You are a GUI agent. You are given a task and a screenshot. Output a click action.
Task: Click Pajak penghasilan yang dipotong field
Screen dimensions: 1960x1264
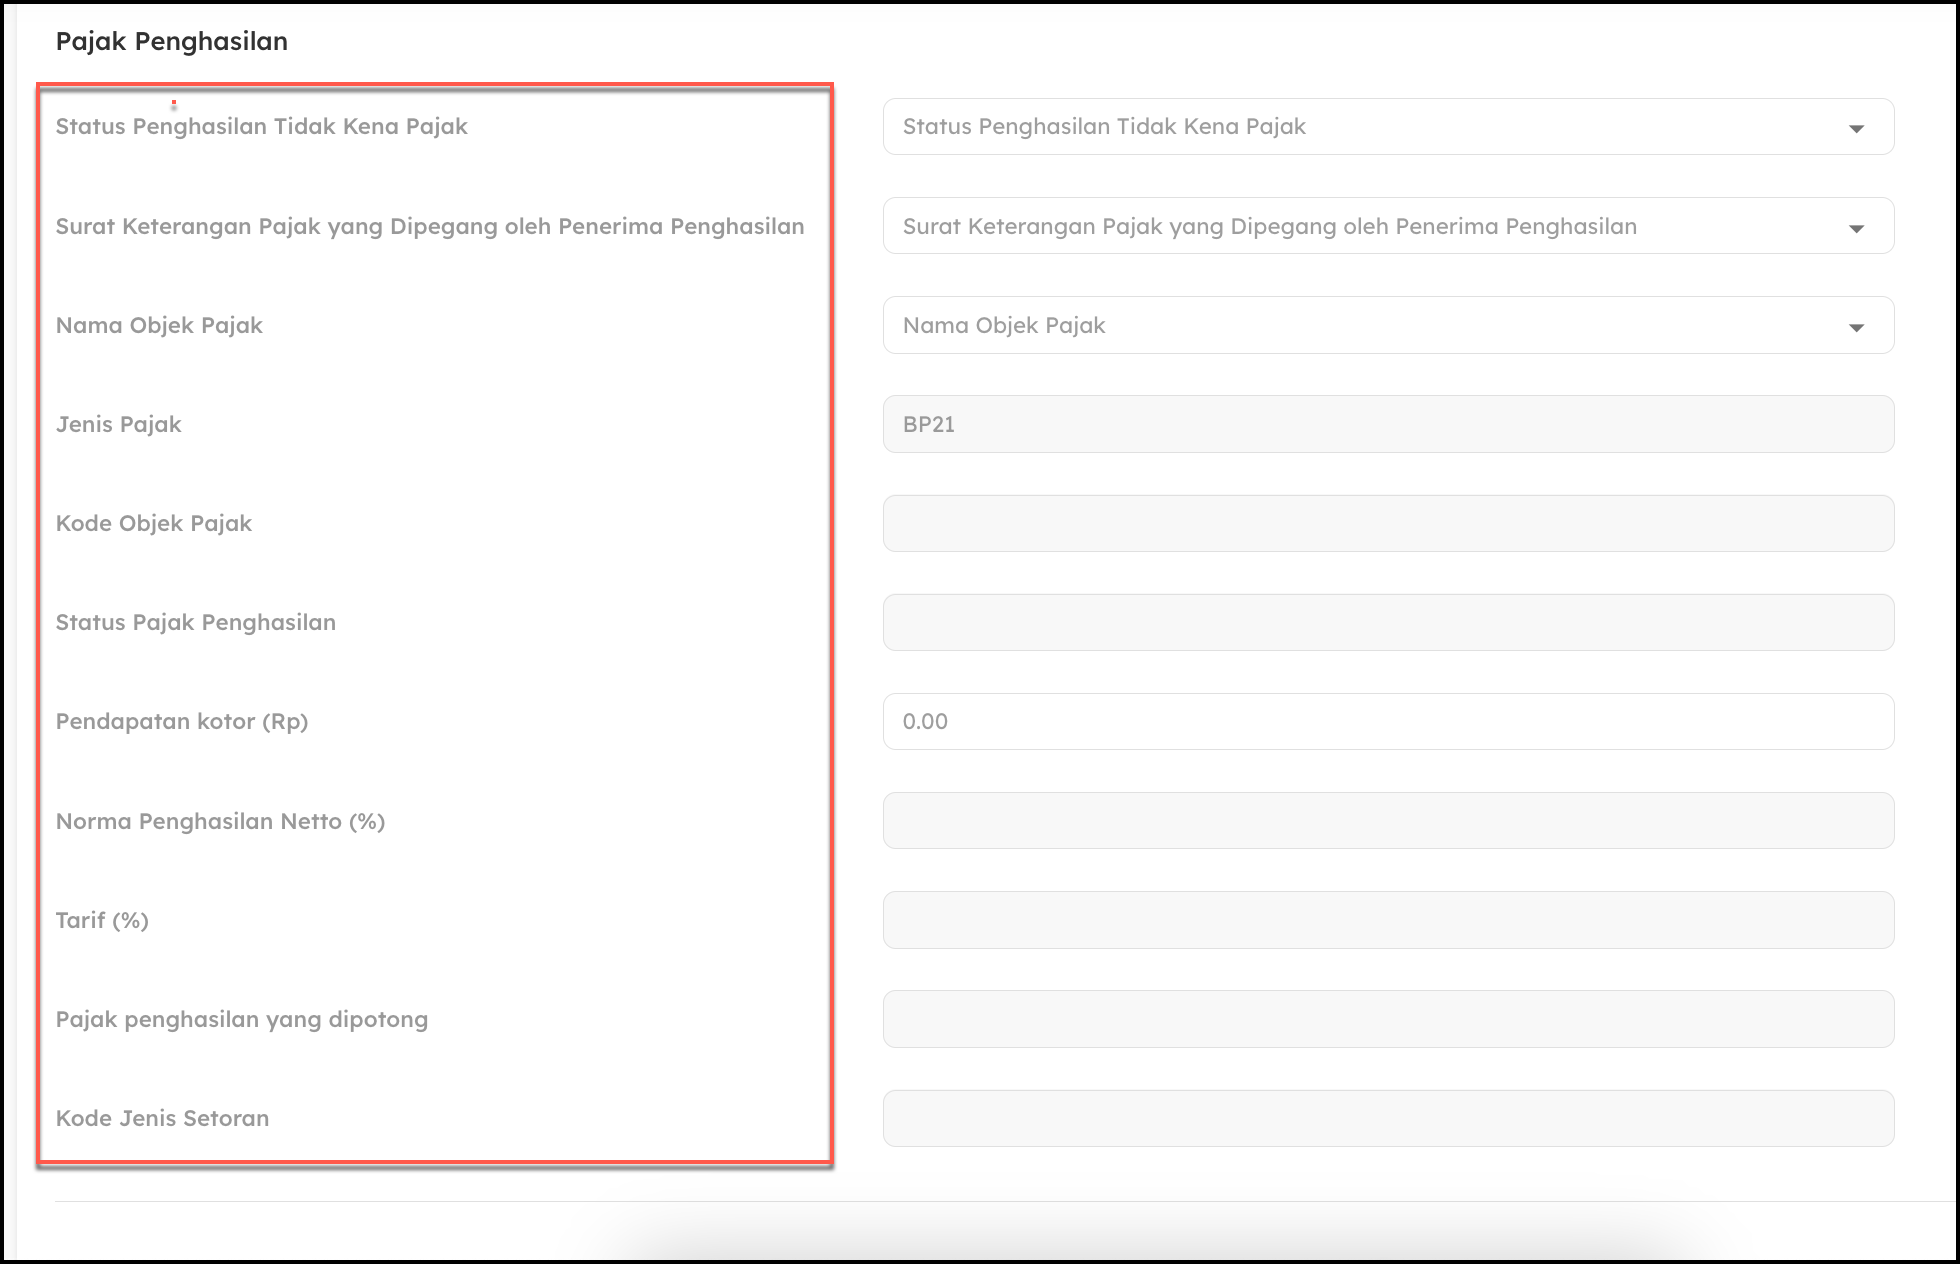click(x=1388, y=1019)
